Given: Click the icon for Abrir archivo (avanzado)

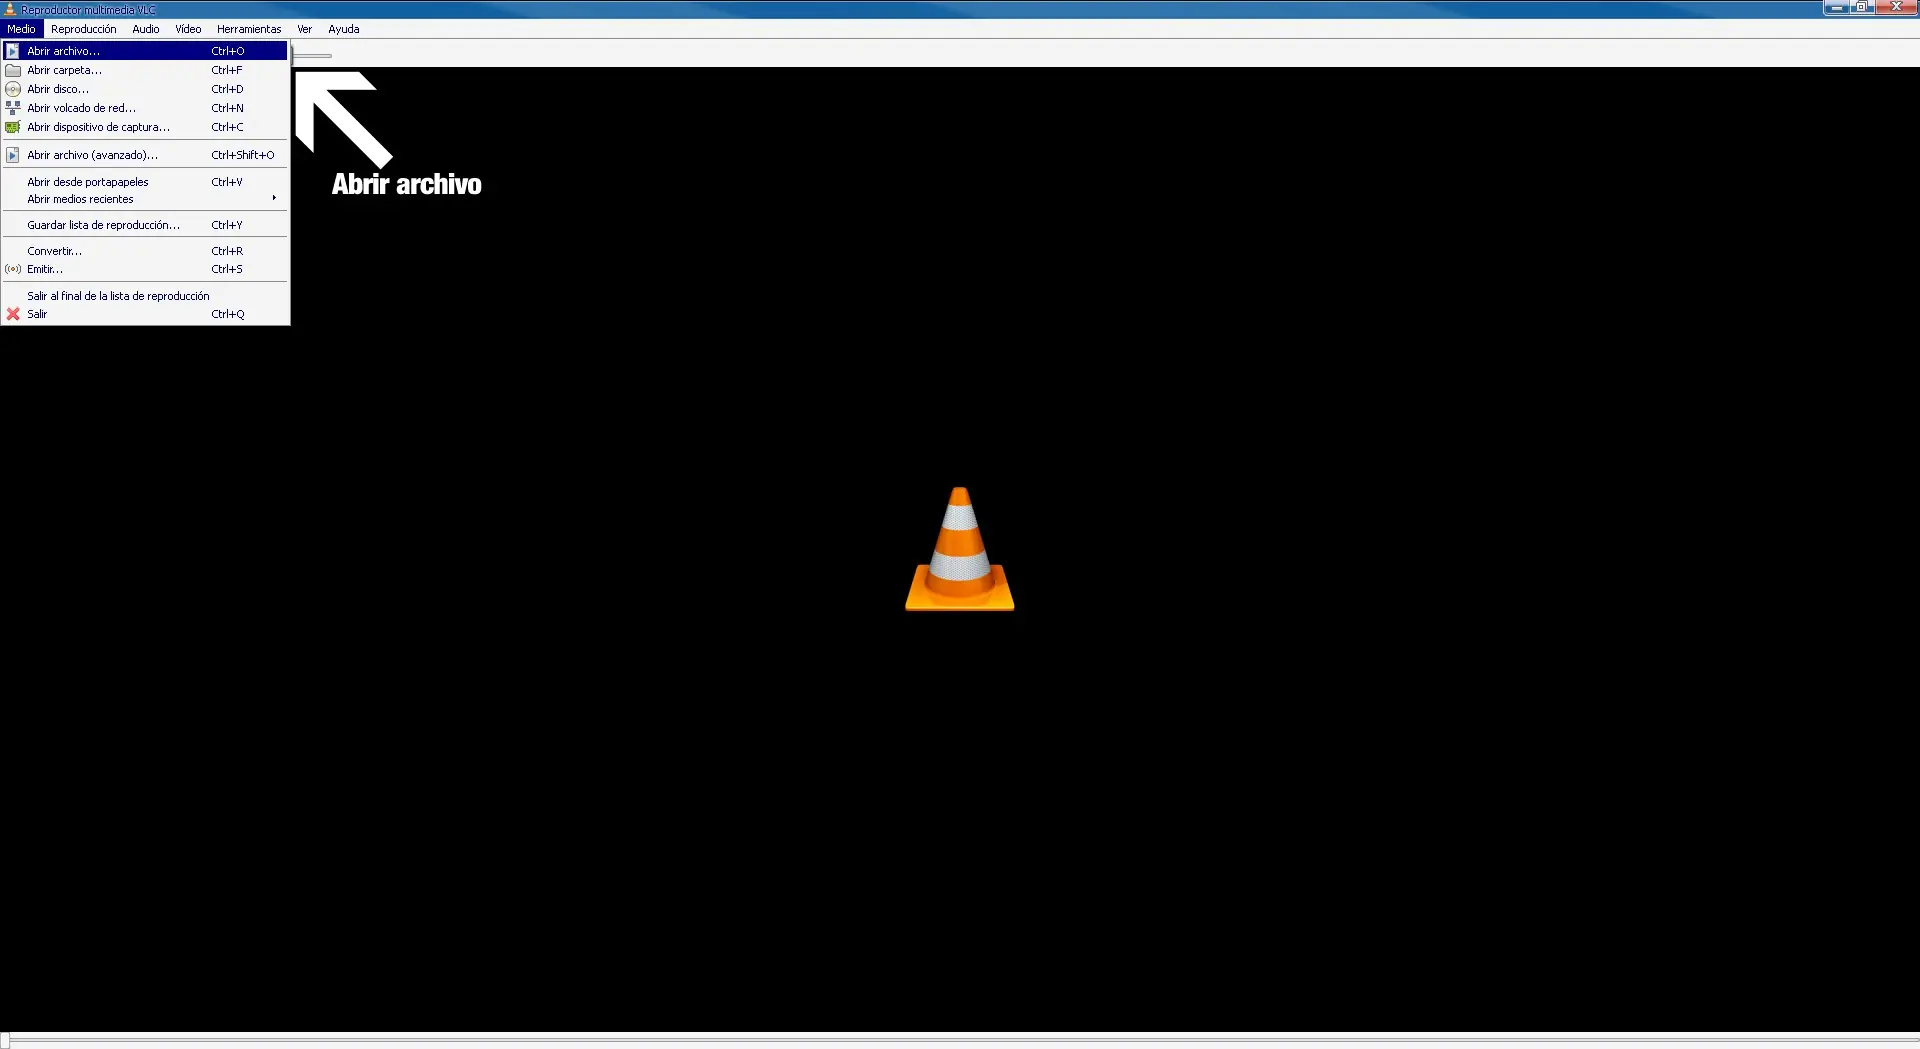Looking at the screenshot, I should 13,155.
